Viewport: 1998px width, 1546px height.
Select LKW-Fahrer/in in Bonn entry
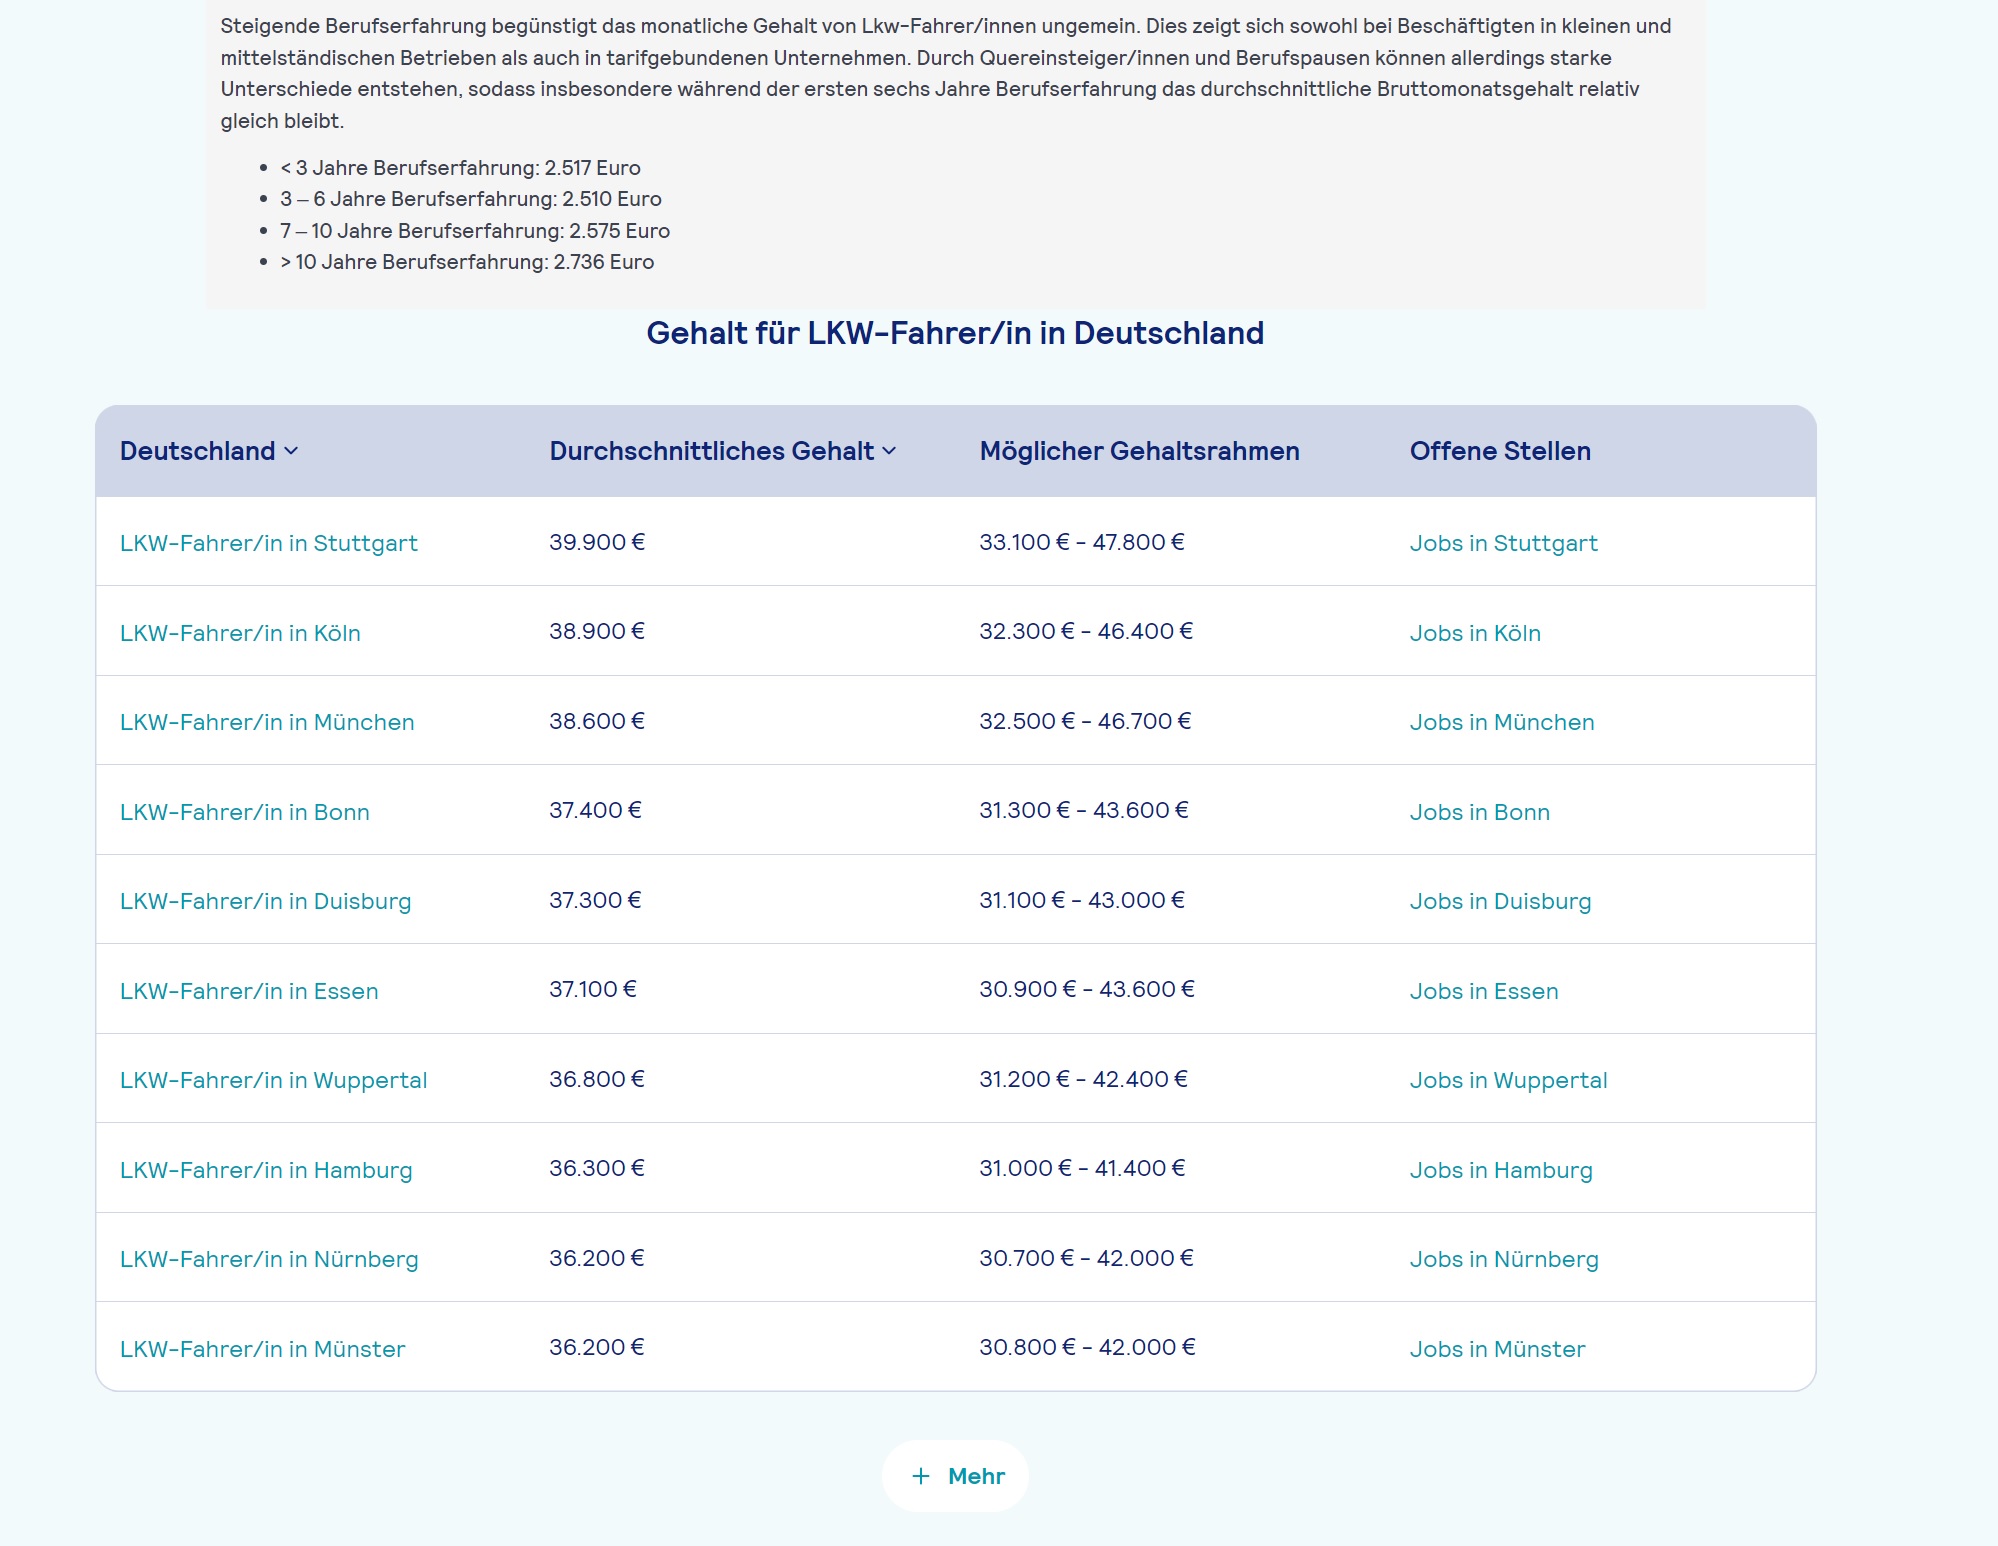[245, 812]
